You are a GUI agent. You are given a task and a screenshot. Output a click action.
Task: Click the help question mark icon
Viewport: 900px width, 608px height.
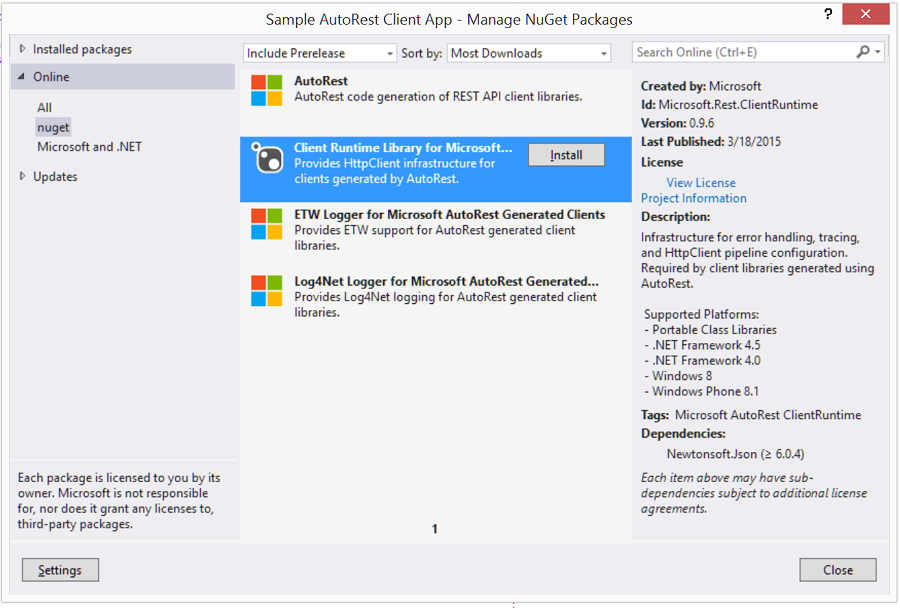828,14
